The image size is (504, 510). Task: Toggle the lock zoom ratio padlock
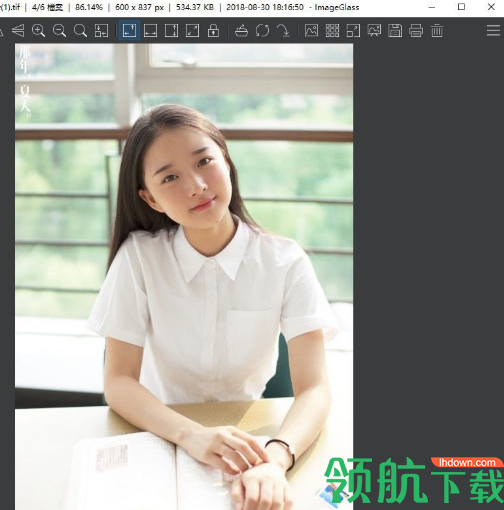213,31
